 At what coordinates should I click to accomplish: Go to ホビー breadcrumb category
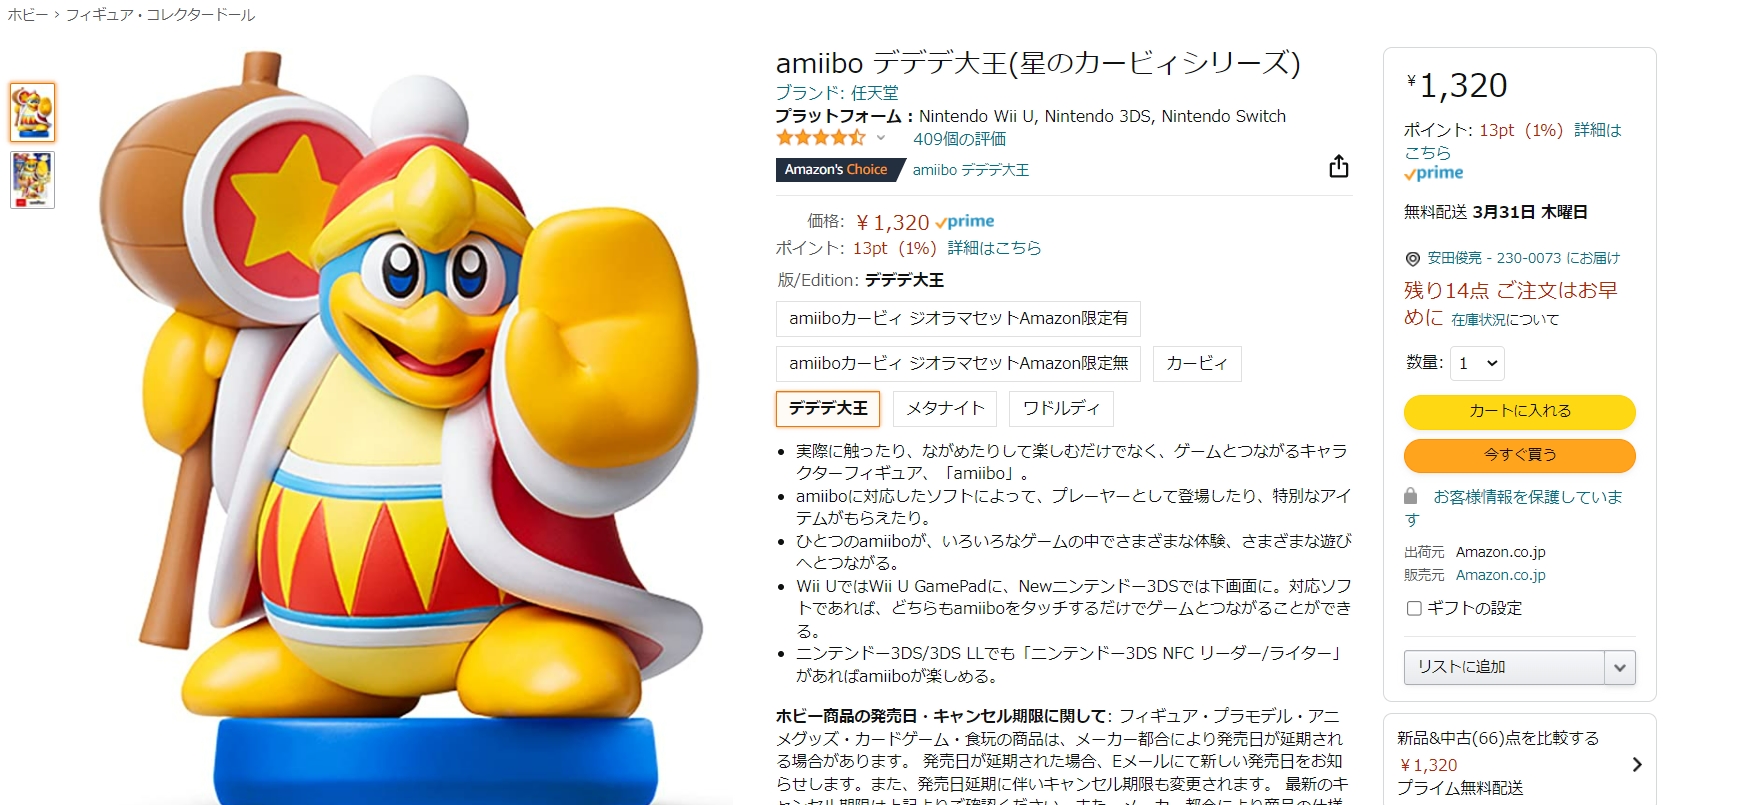(28, 15)
